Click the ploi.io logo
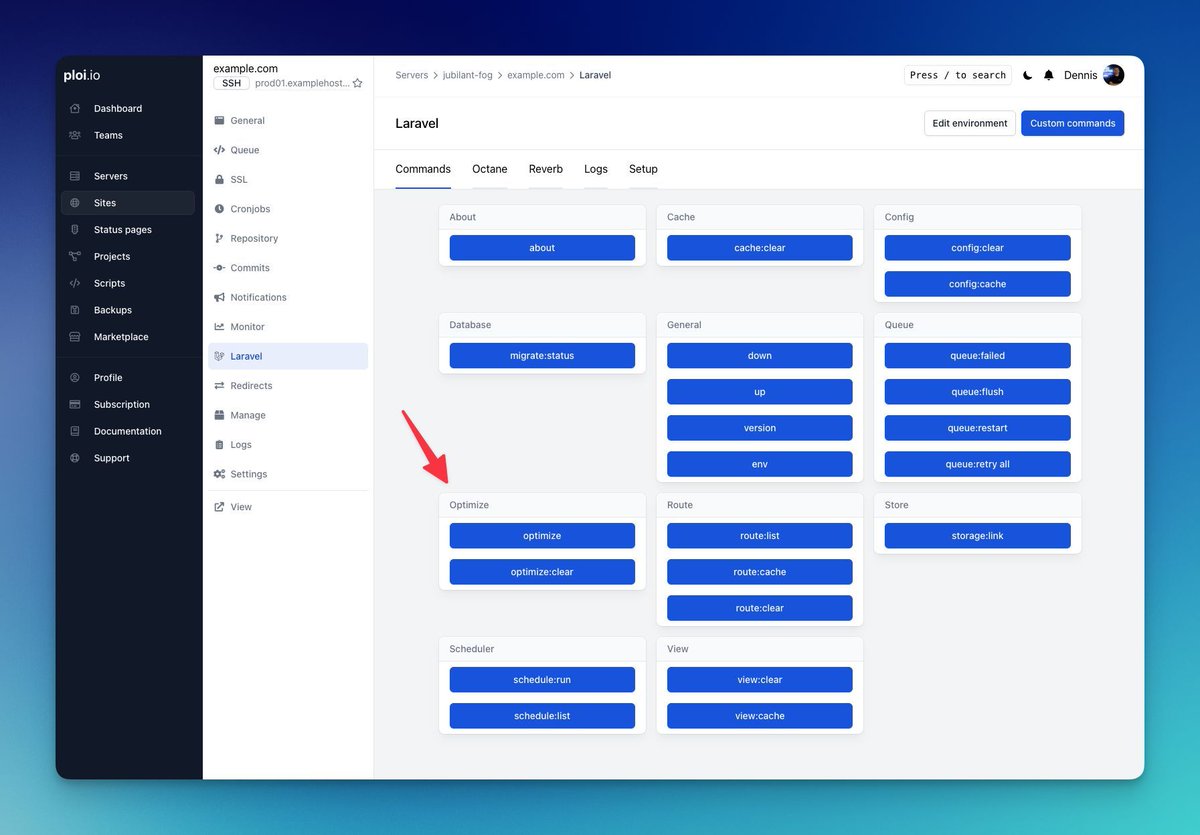The image size is (1200, 835). click(82, 75)
